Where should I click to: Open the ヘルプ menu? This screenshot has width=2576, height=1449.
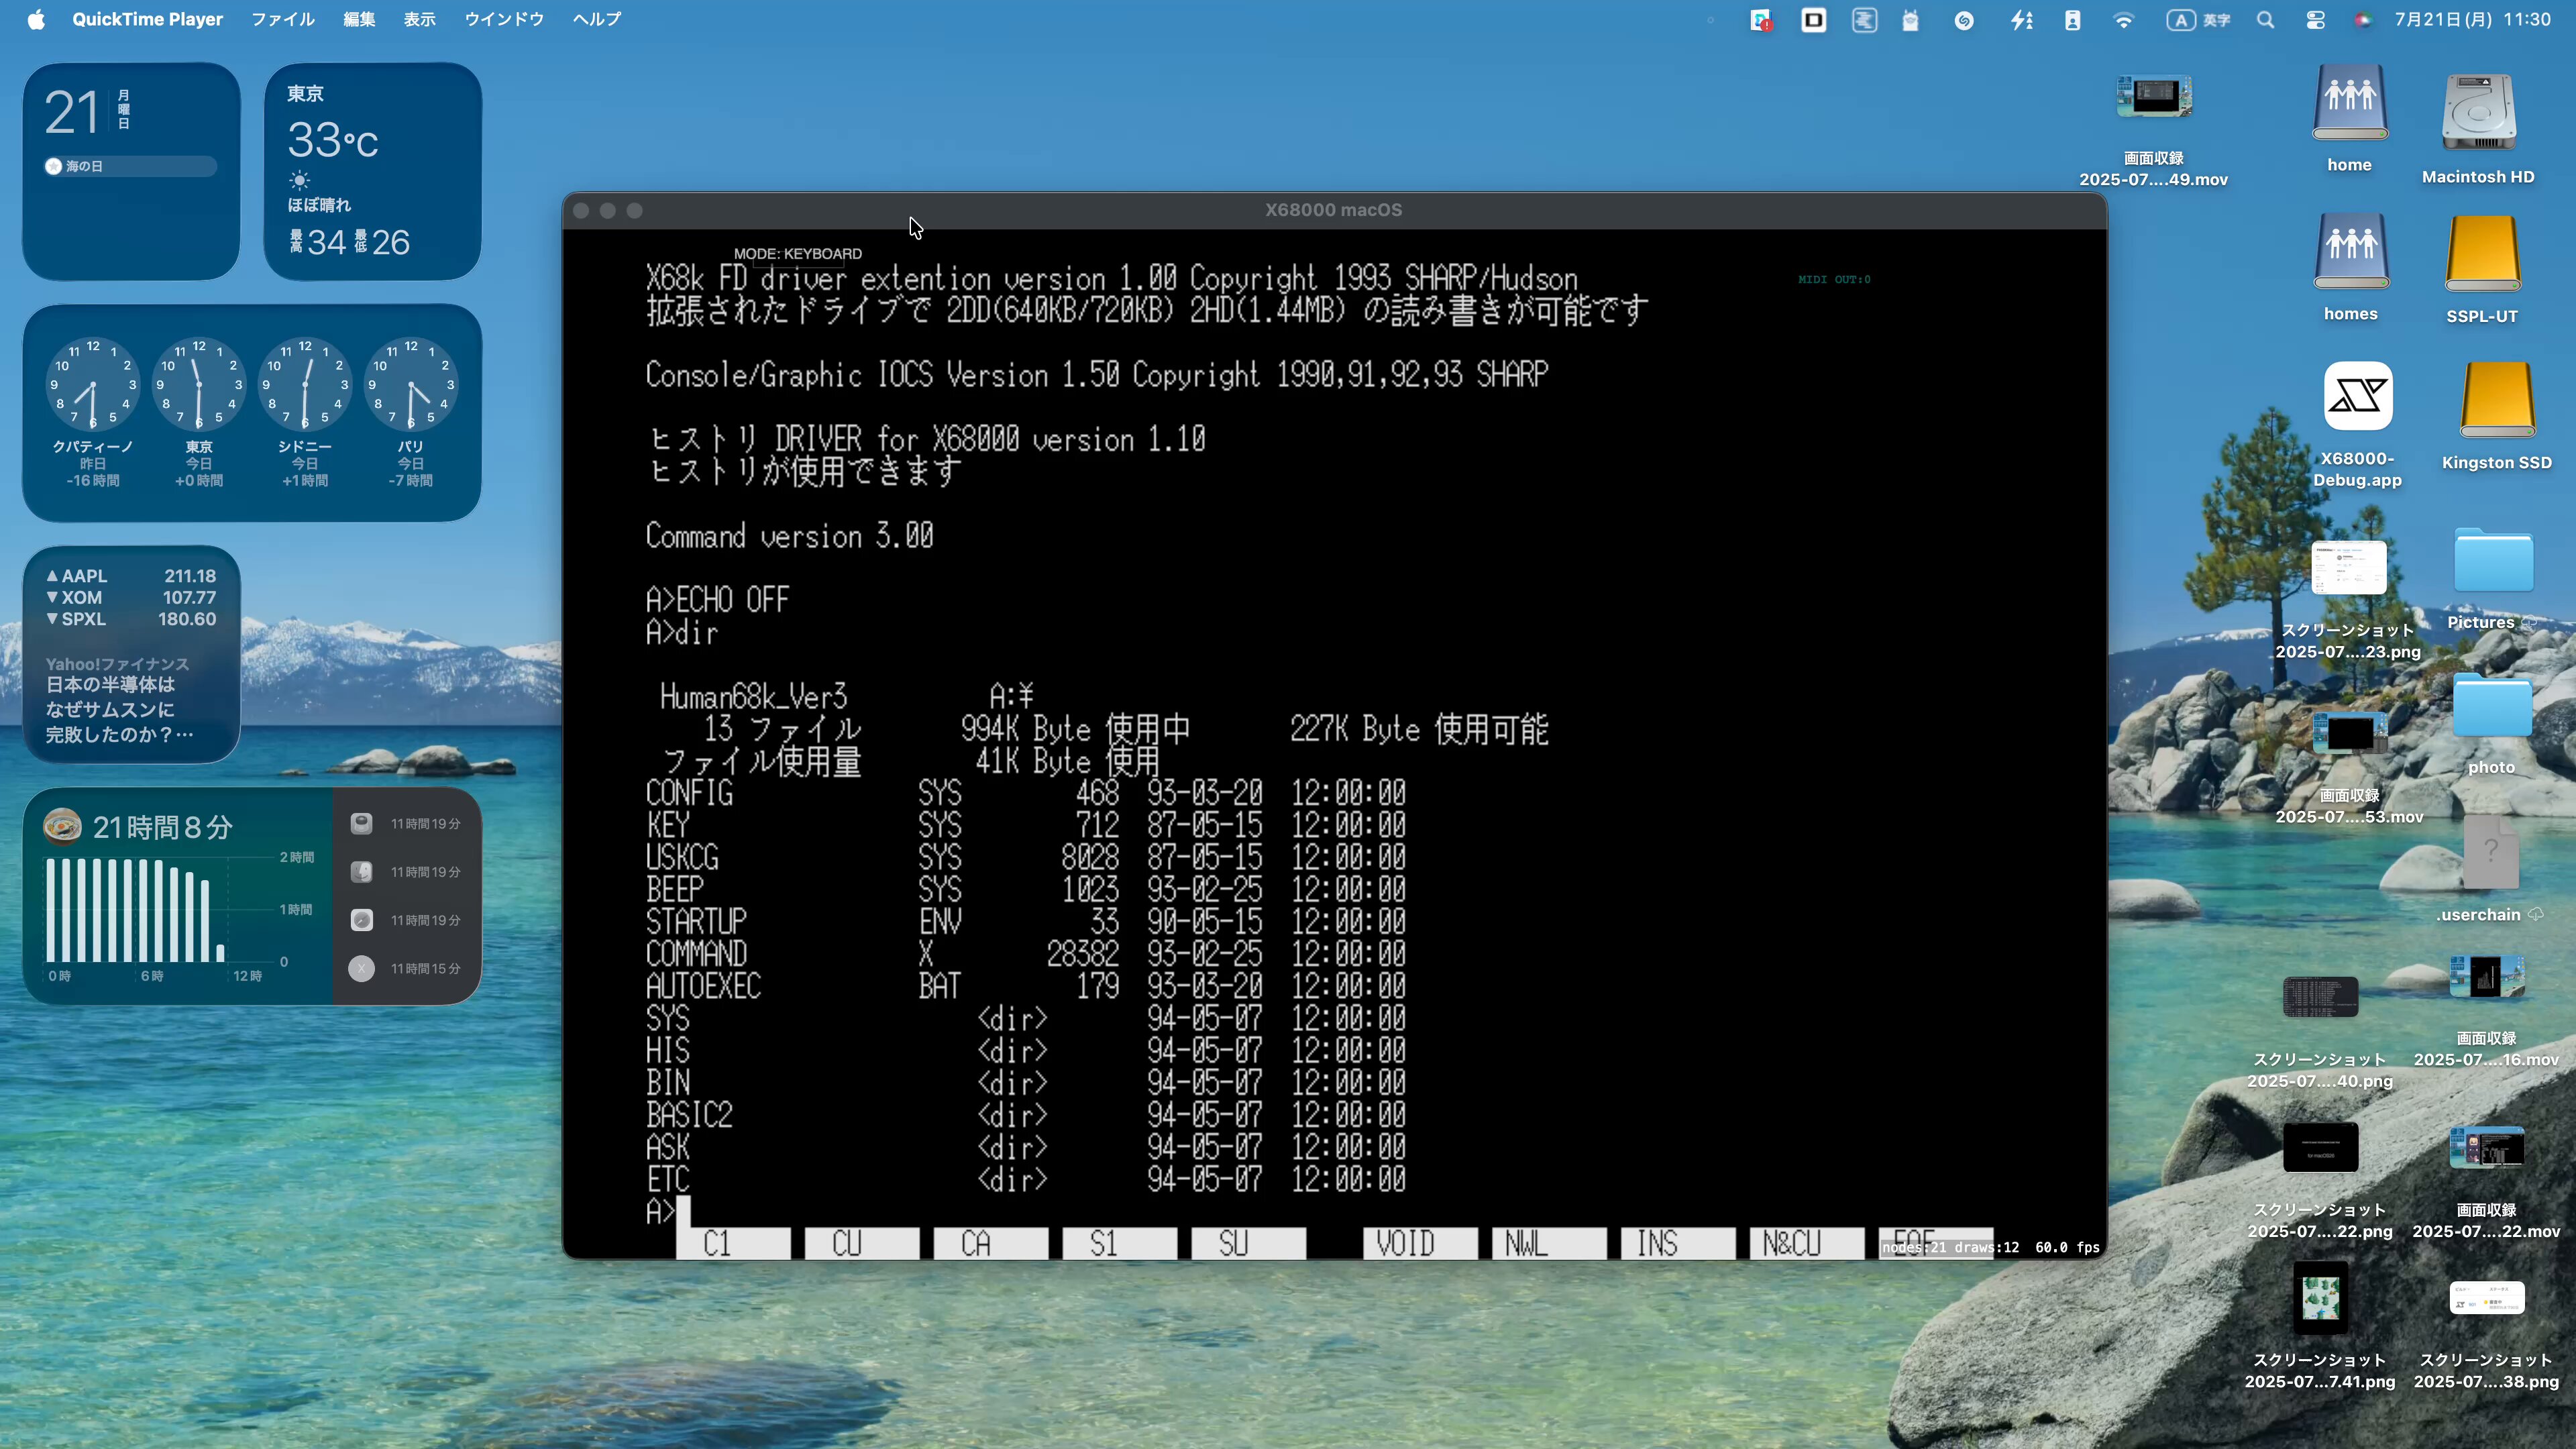(x=597, y=20)
